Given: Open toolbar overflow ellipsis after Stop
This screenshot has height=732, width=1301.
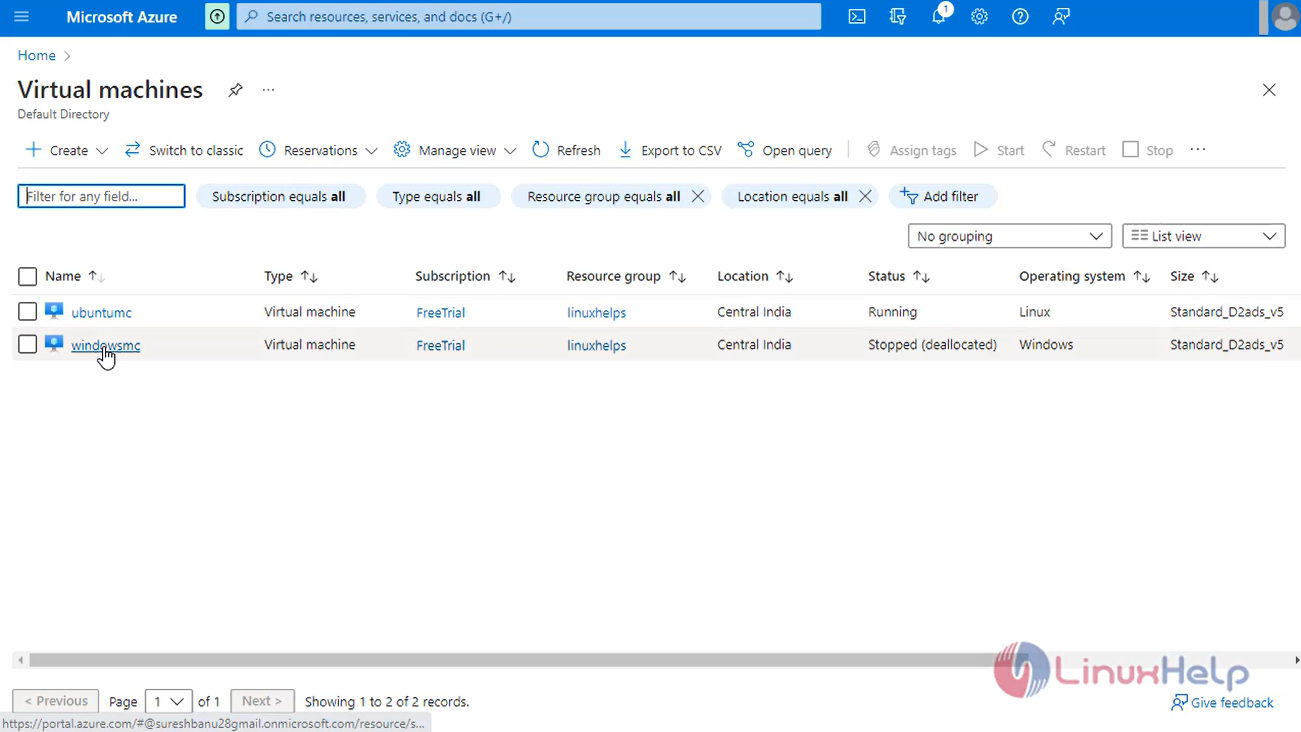Looking at the screenshot, I should pos(1198,150).
